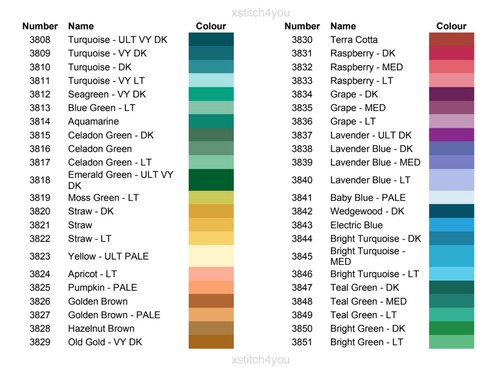This screenshot has width=500, height=375.
Task: Choose the Emerald Green - ULT VY DK swatch
Action: click(x=211, y=180)
